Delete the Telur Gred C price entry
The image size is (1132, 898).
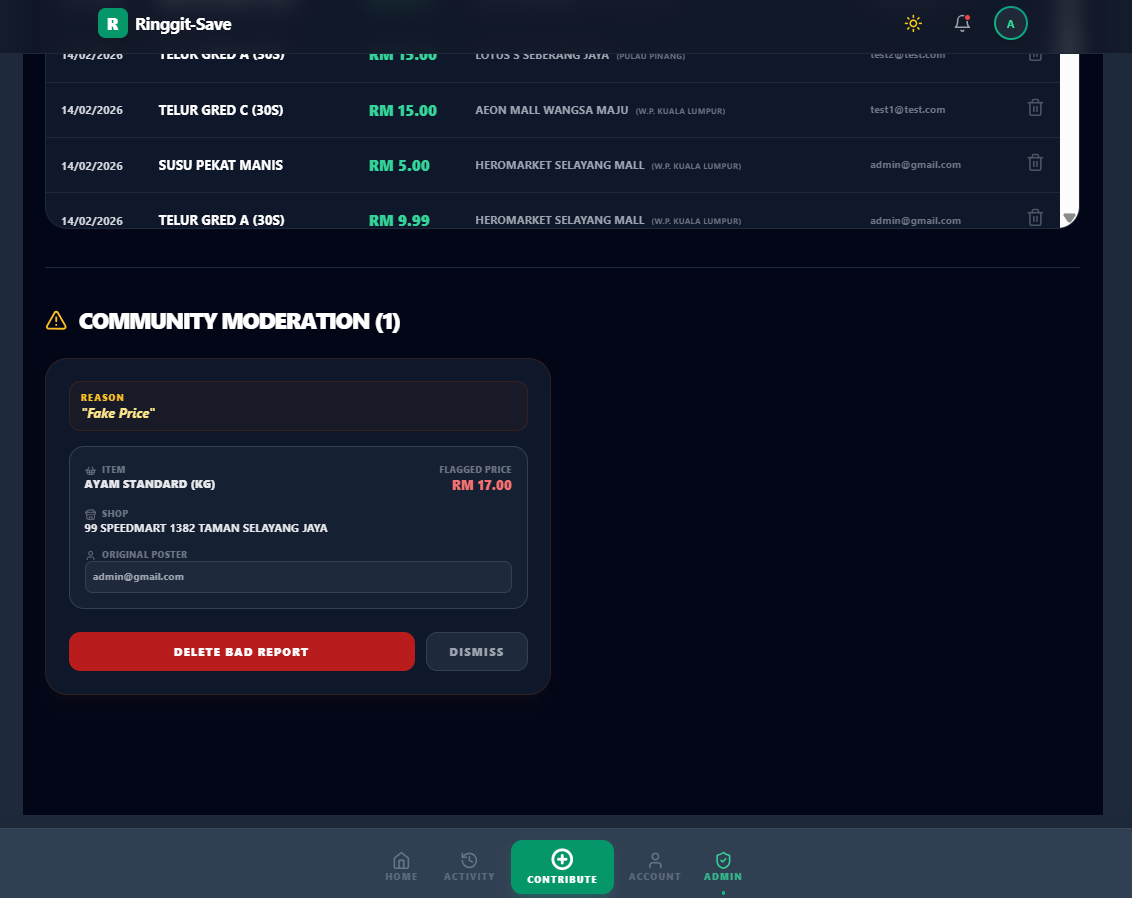[1035, 108]
